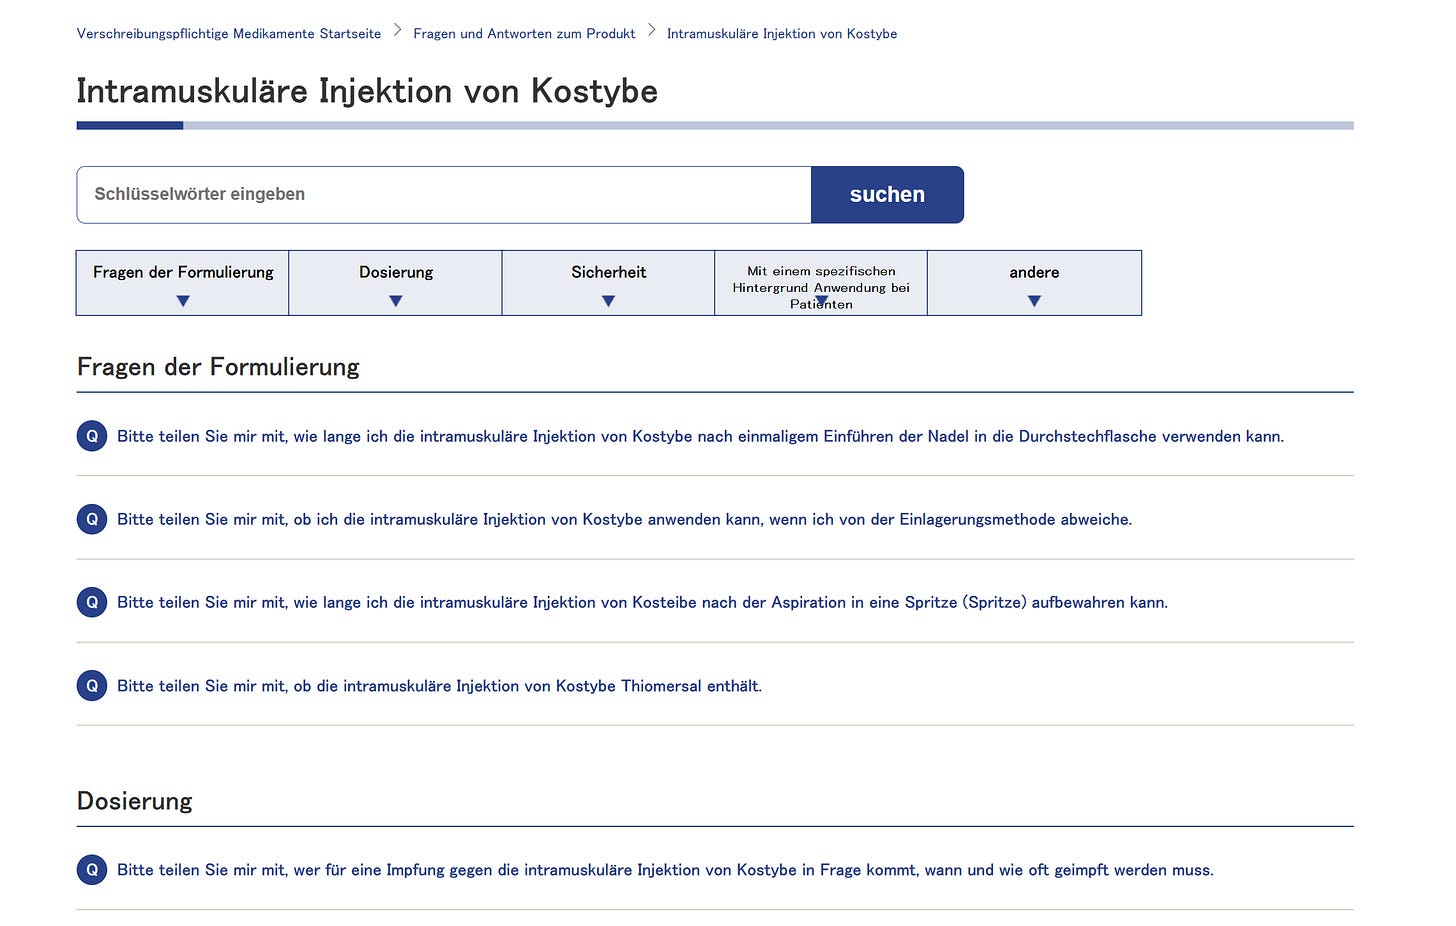Open question about who qualifies for Impfung
The height and width of the screenshot is (926, 1456).
665,870
